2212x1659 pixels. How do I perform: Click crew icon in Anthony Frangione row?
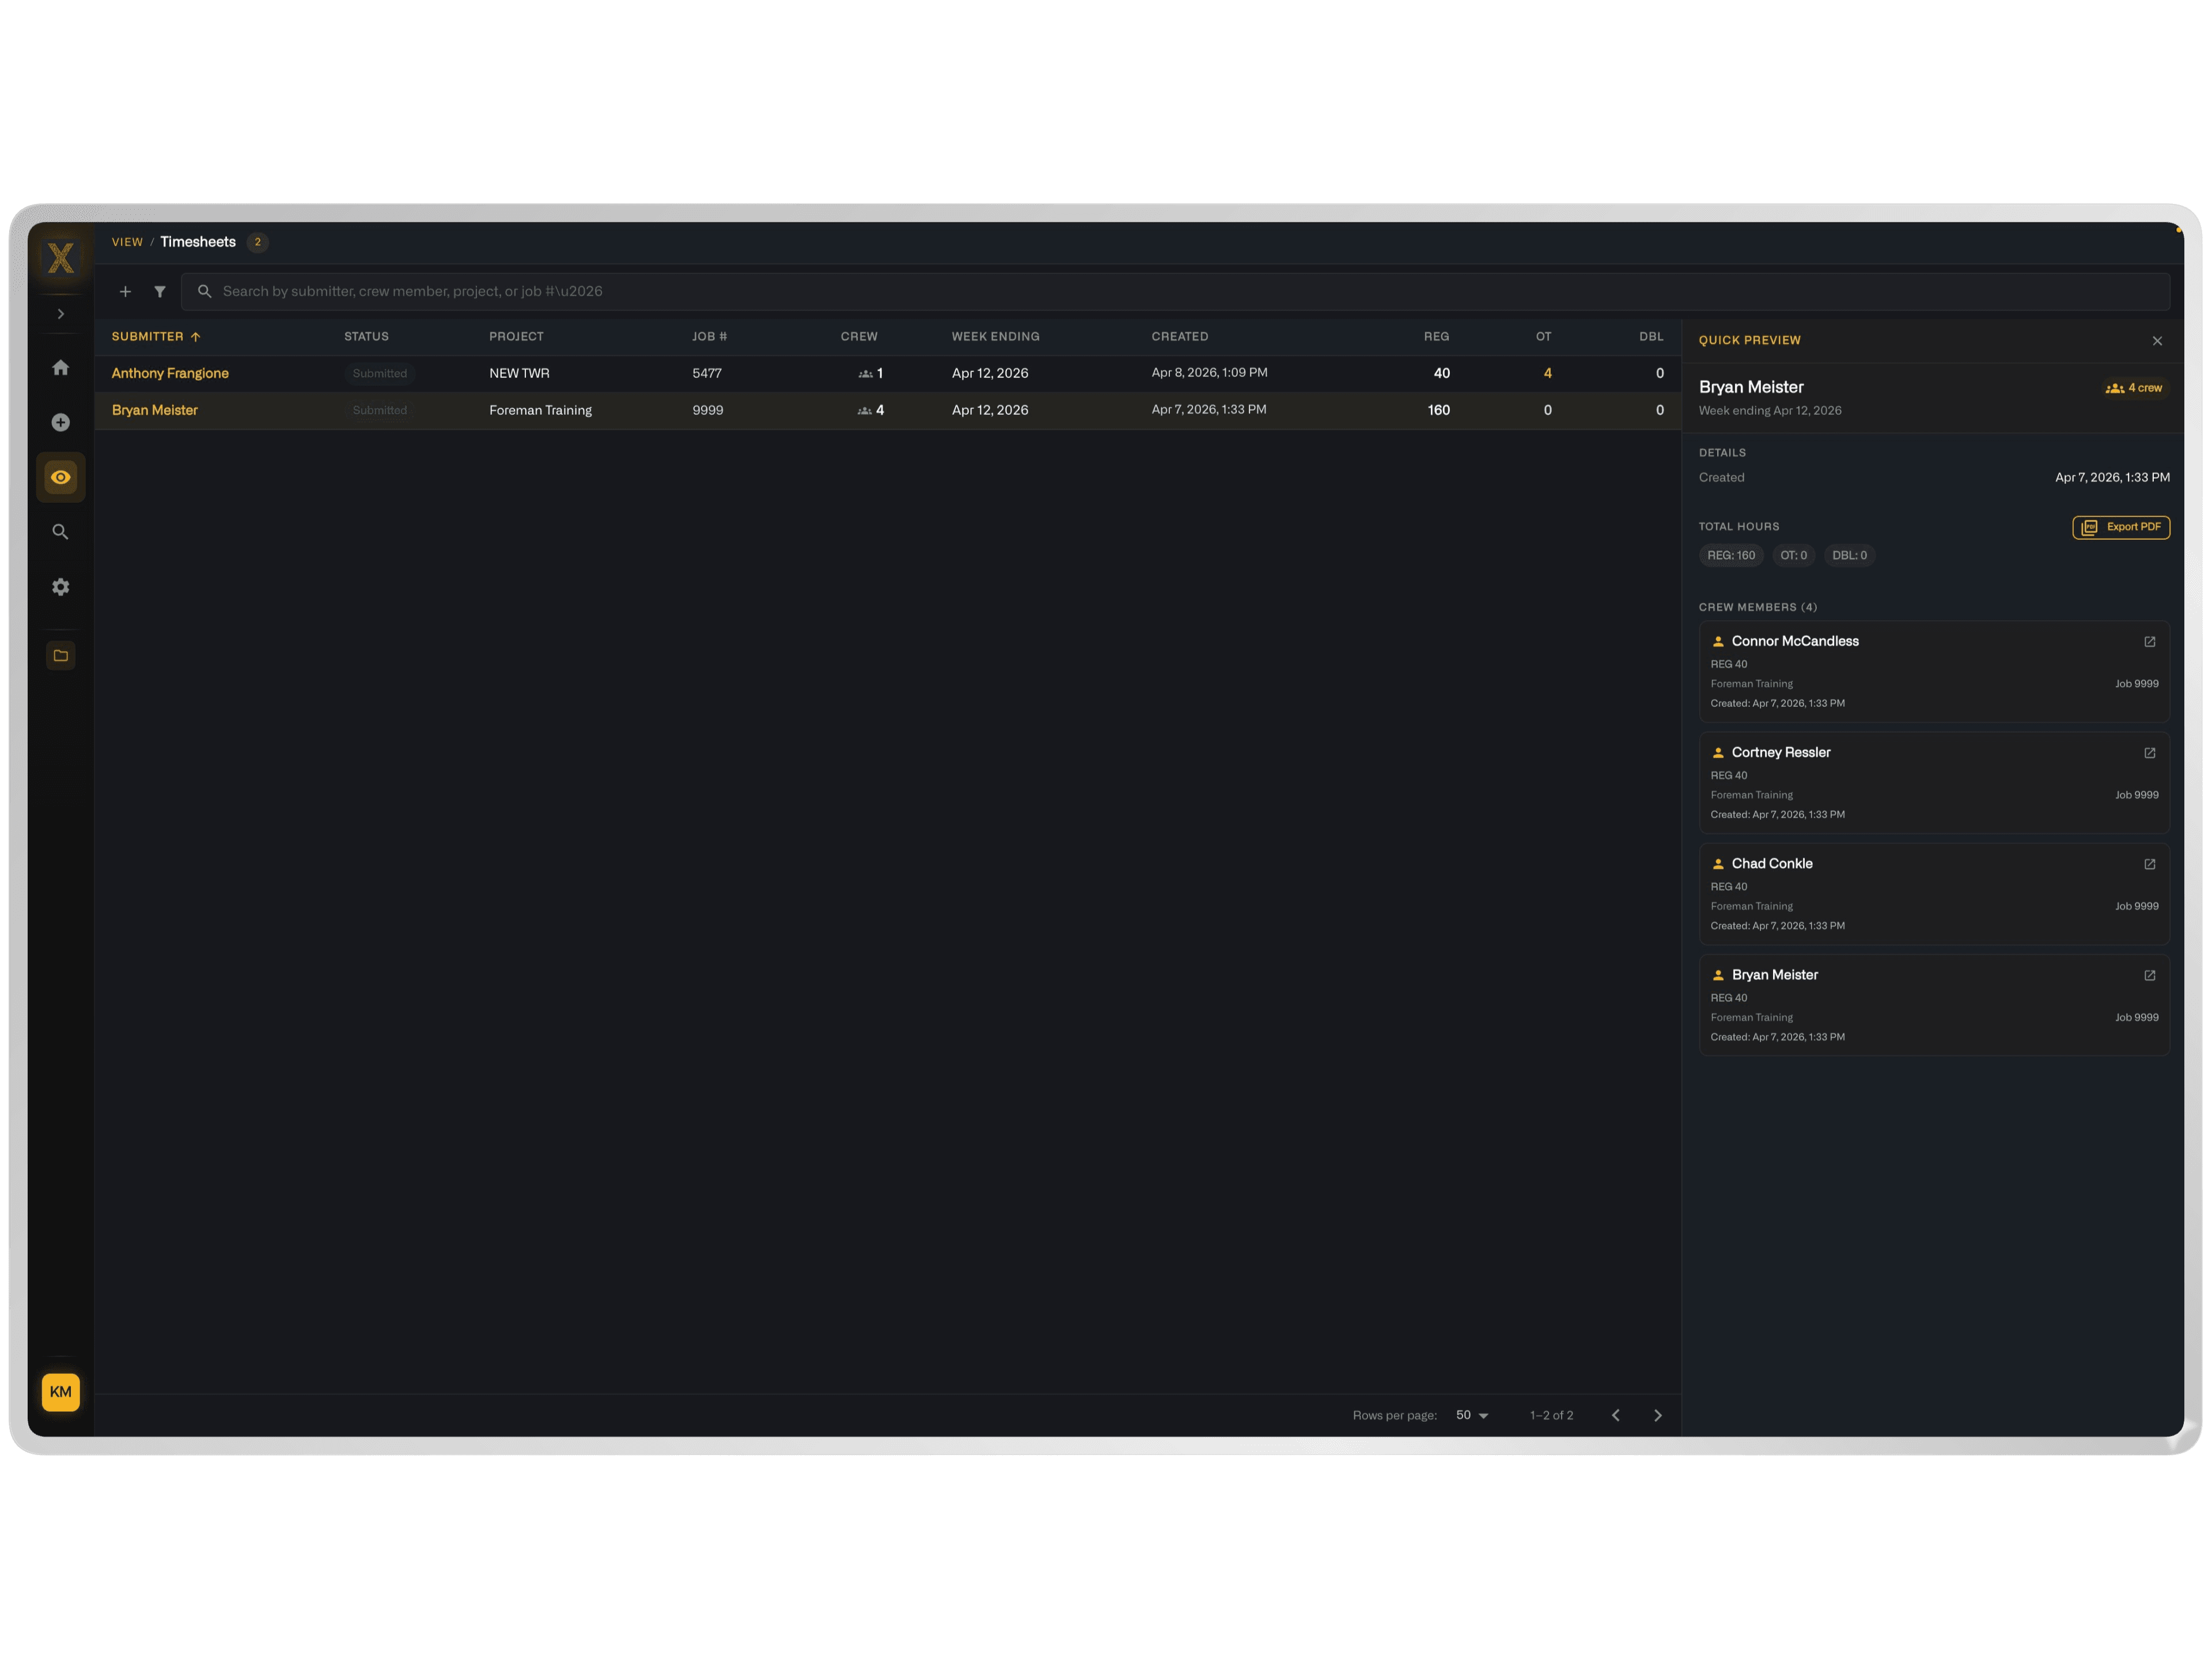click(865, 374)
